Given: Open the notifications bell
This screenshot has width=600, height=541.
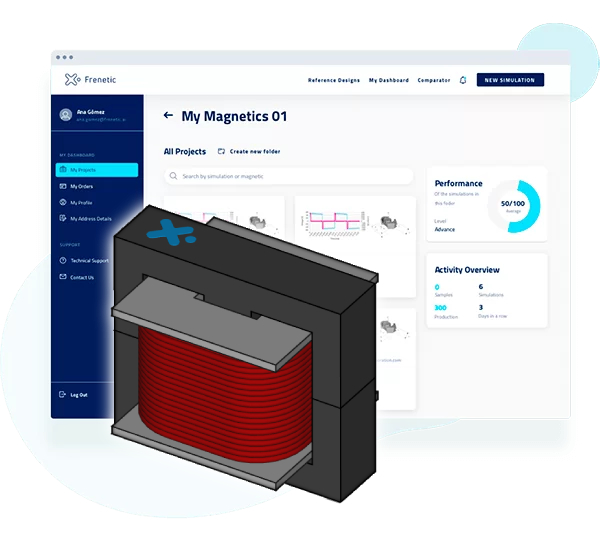Looking at the screenshot, I should click(463, 80).
